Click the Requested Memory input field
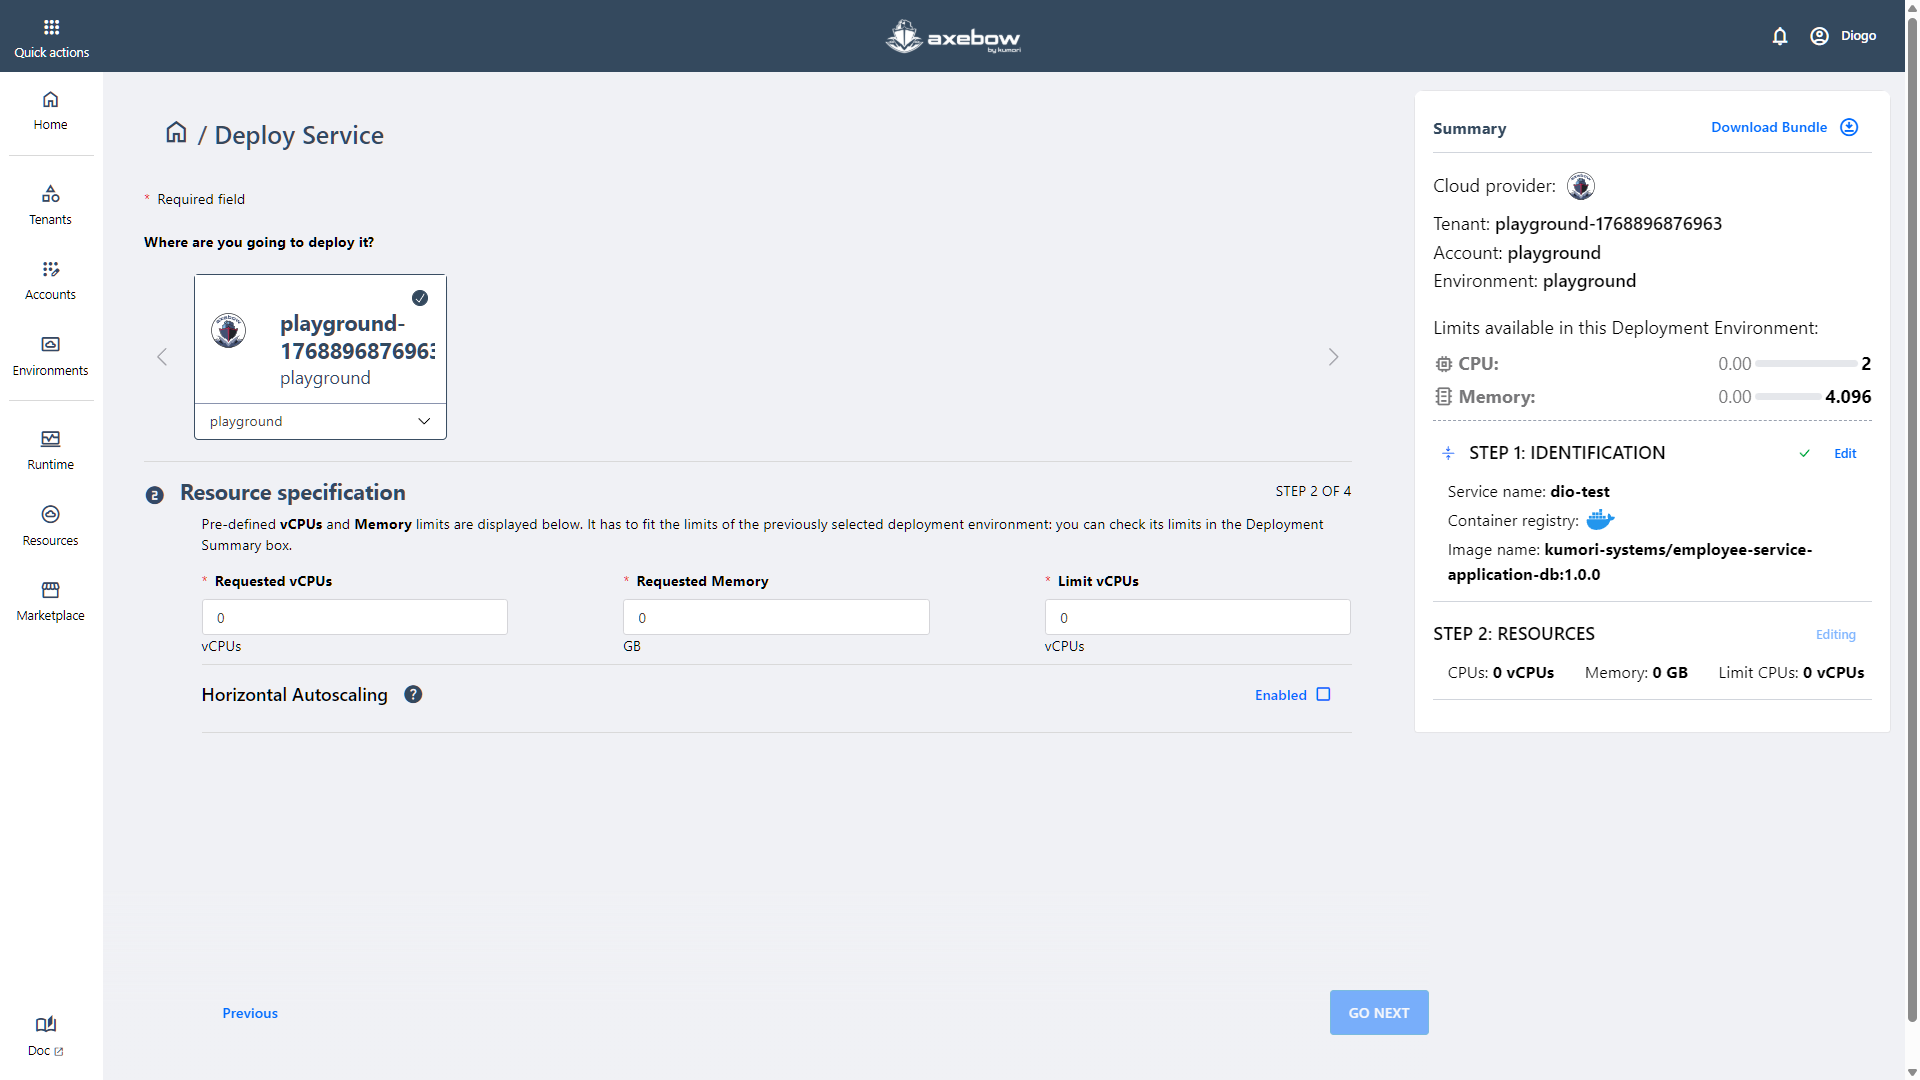The image size is (1920, 1080). (776, 617)
